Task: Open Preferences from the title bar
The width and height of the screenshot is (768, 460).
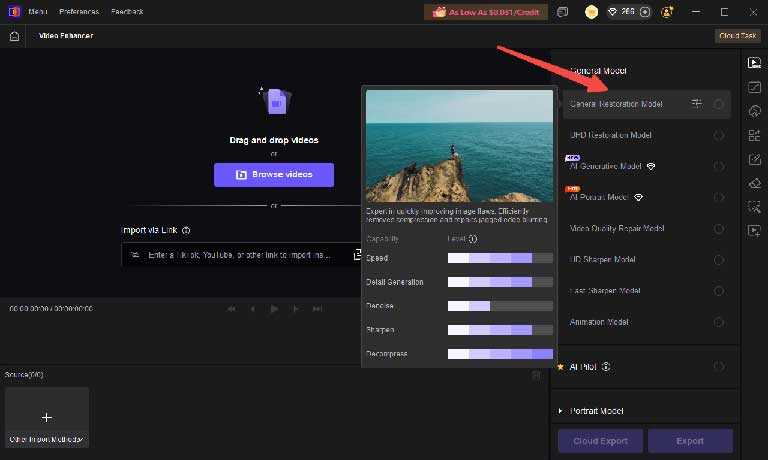Action: click(x=79, y=11)
